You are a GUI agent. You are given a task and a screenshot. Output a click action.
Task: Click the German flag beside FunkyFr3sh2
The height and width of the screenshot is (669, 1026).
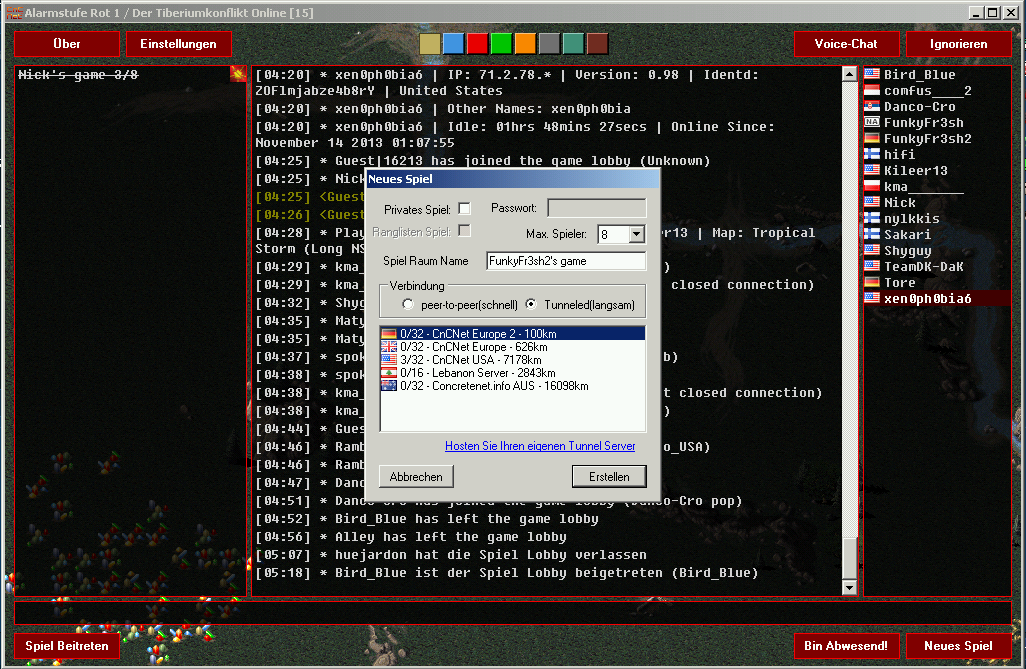click(x=871, y=139)
